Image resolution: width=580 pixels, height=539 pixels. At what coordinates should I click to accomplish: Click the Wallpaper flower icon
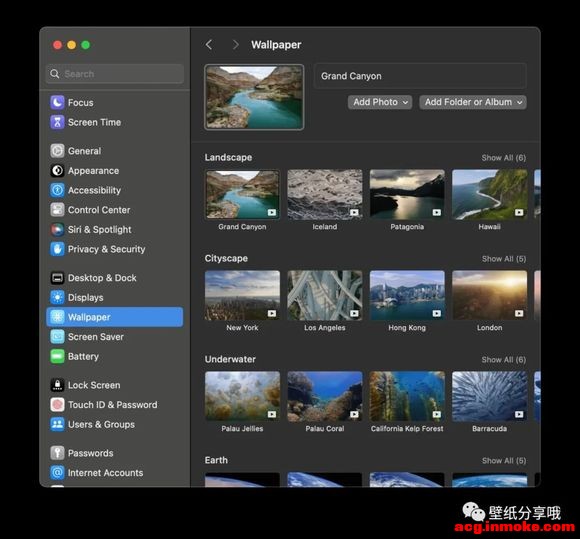(x=57, y=317)
